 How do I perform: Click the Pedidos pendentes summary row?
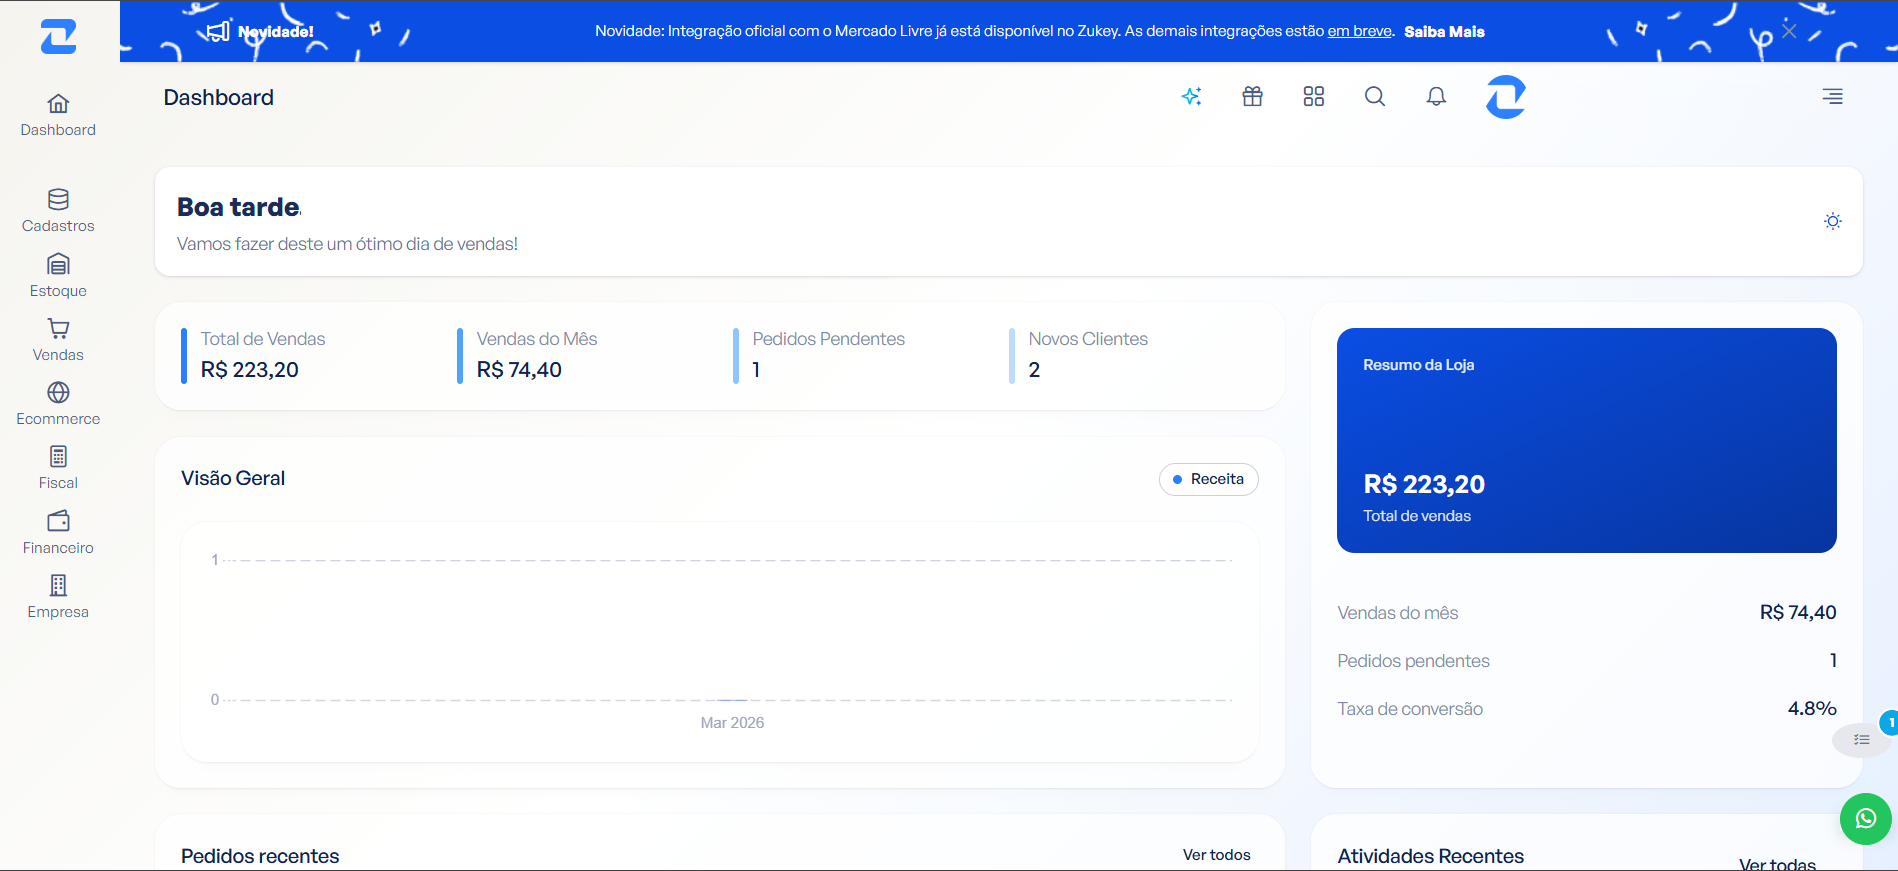tap(1586, 661)
